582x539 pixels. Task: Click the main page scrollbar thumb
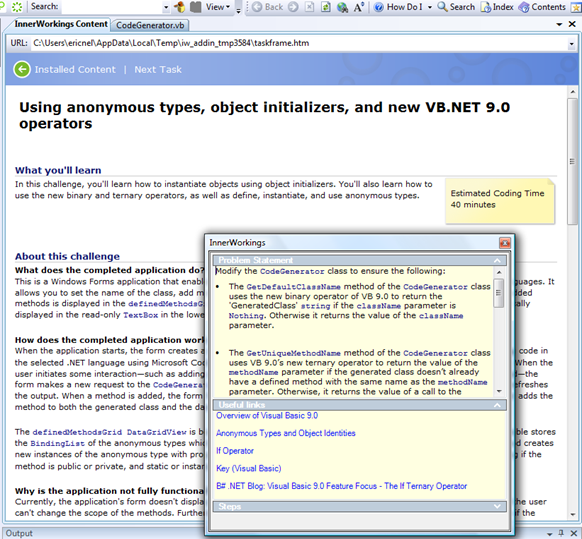[572, 161]
